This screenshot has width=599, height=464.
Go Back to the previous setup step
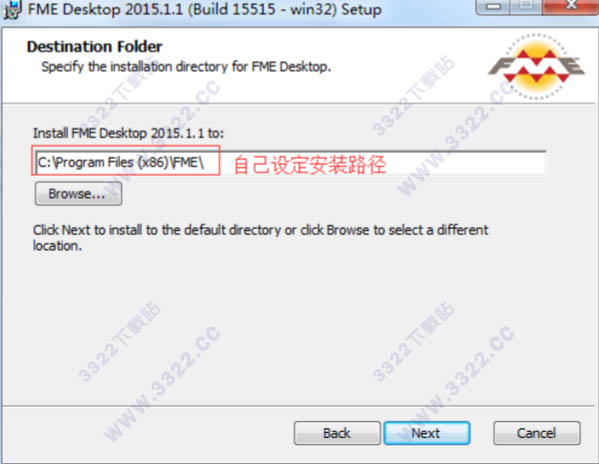(337, 433)
